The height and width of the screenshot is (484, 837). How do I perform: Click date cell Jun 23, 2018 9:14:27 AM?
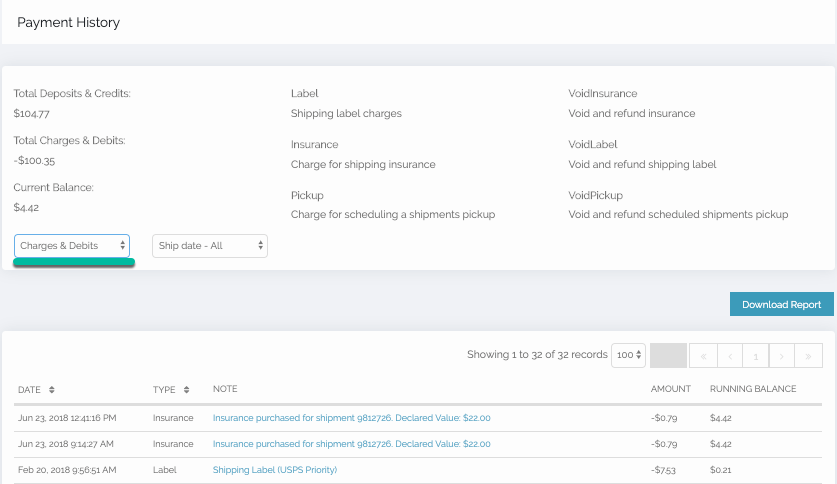click(66, 444)
